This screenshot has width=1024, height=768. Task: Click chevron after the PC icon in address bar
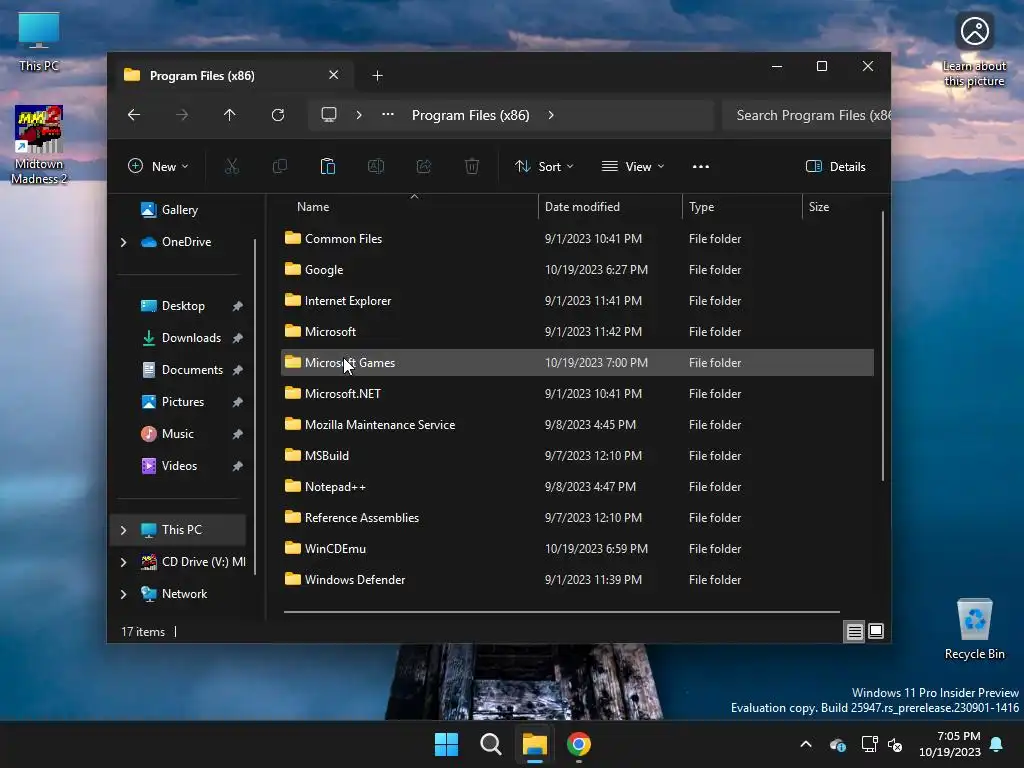click(x=359, y=115)
